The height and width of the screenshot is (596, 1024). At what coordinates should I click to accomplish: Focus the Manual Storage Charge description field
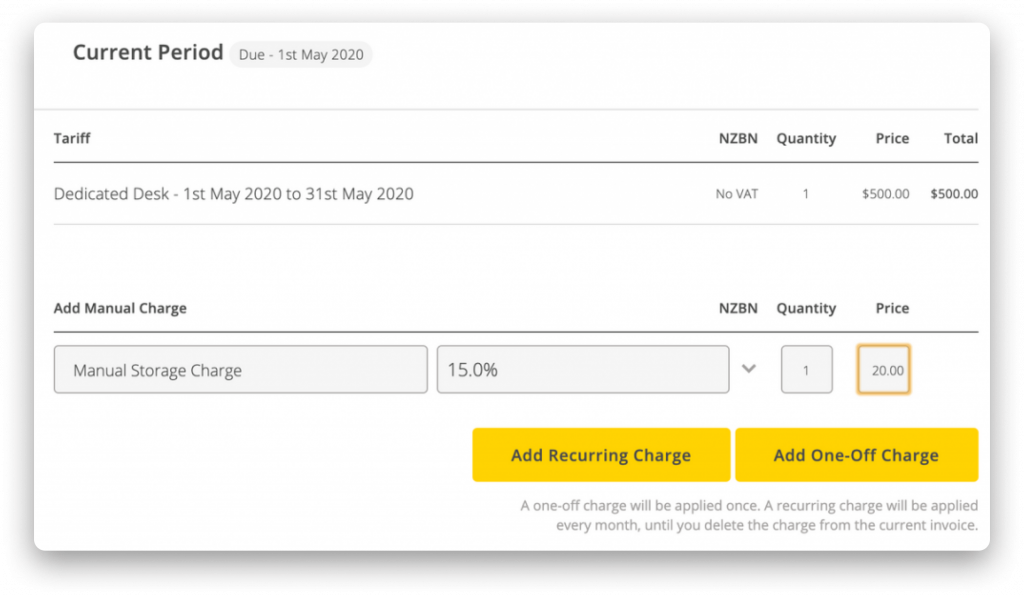coord(240,369)
